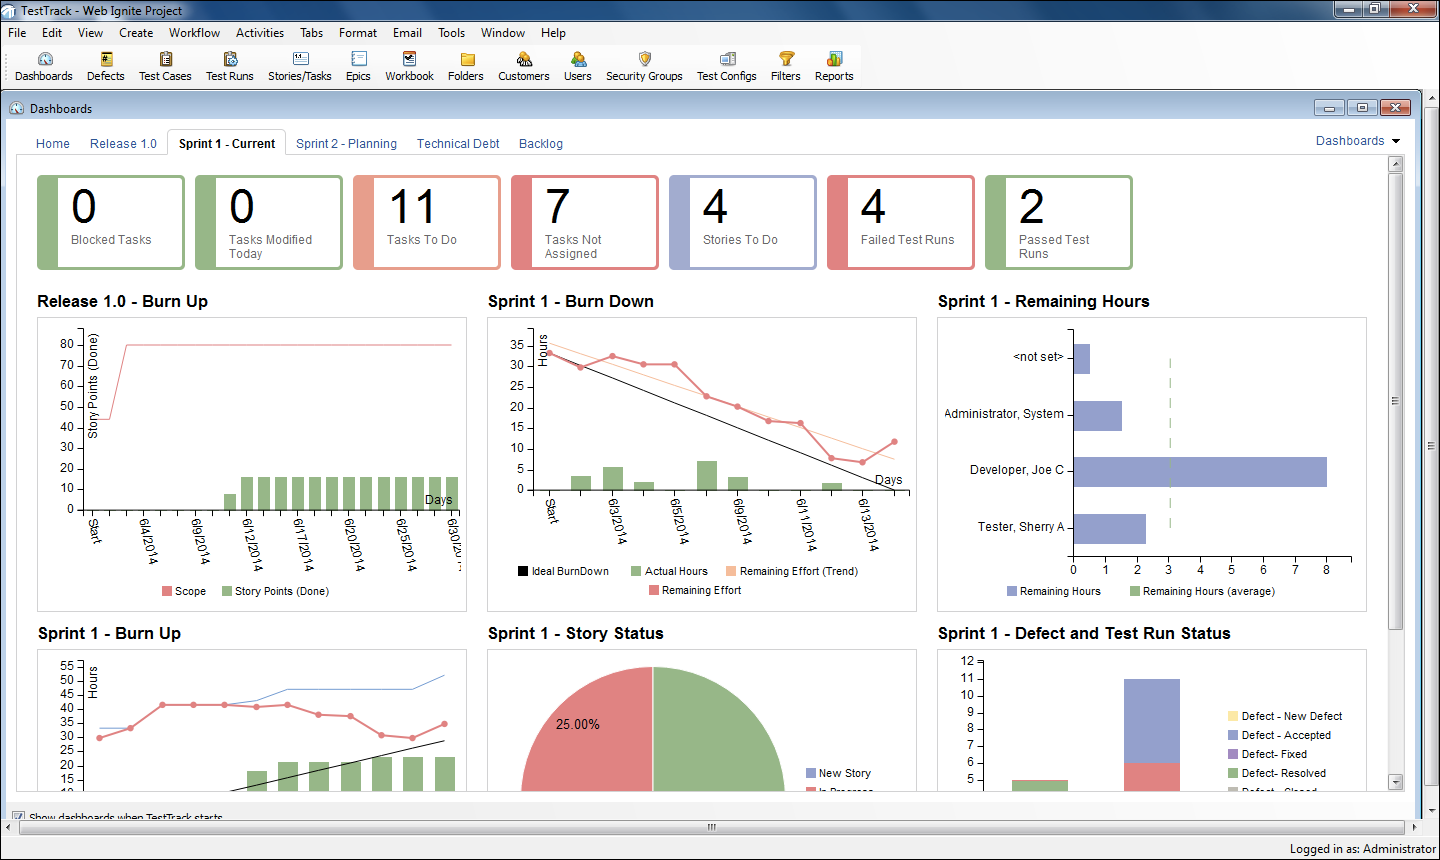This screenshot has width=1440, height=860.
Task: Open the Activities menu
Action: (x=260, y=33)
